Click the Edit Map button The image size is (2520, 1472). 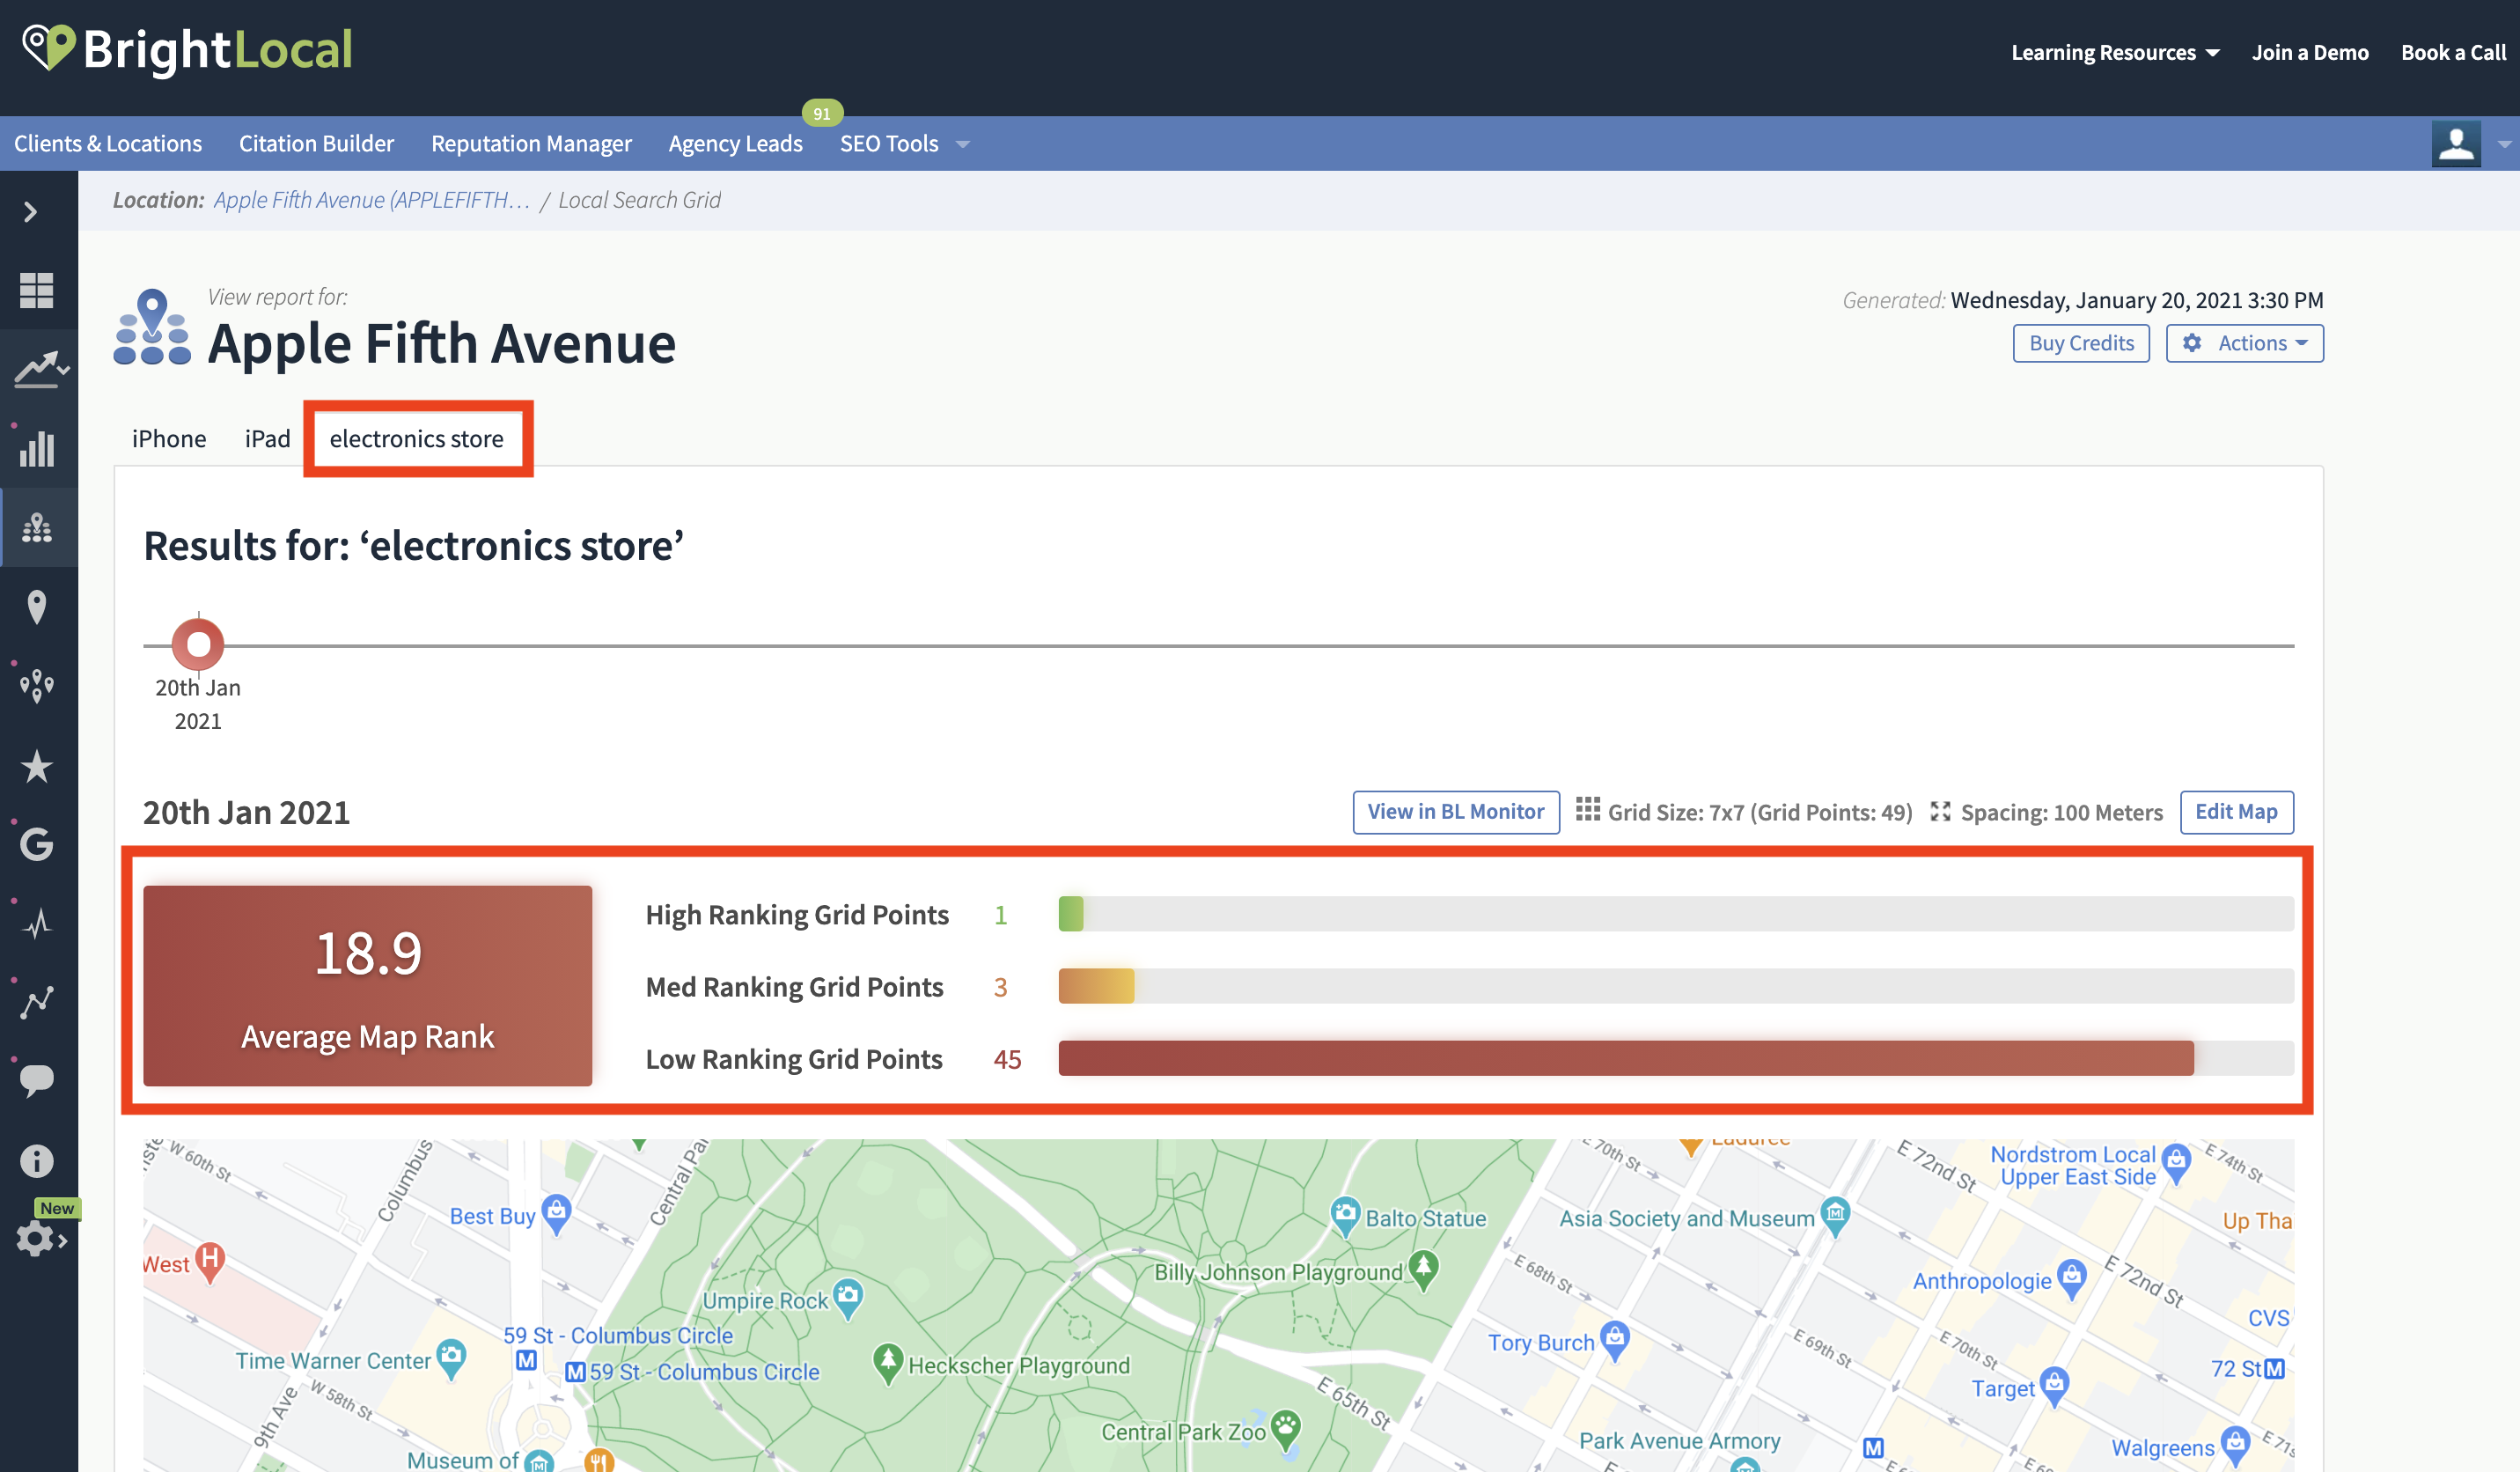[2236, 811]
